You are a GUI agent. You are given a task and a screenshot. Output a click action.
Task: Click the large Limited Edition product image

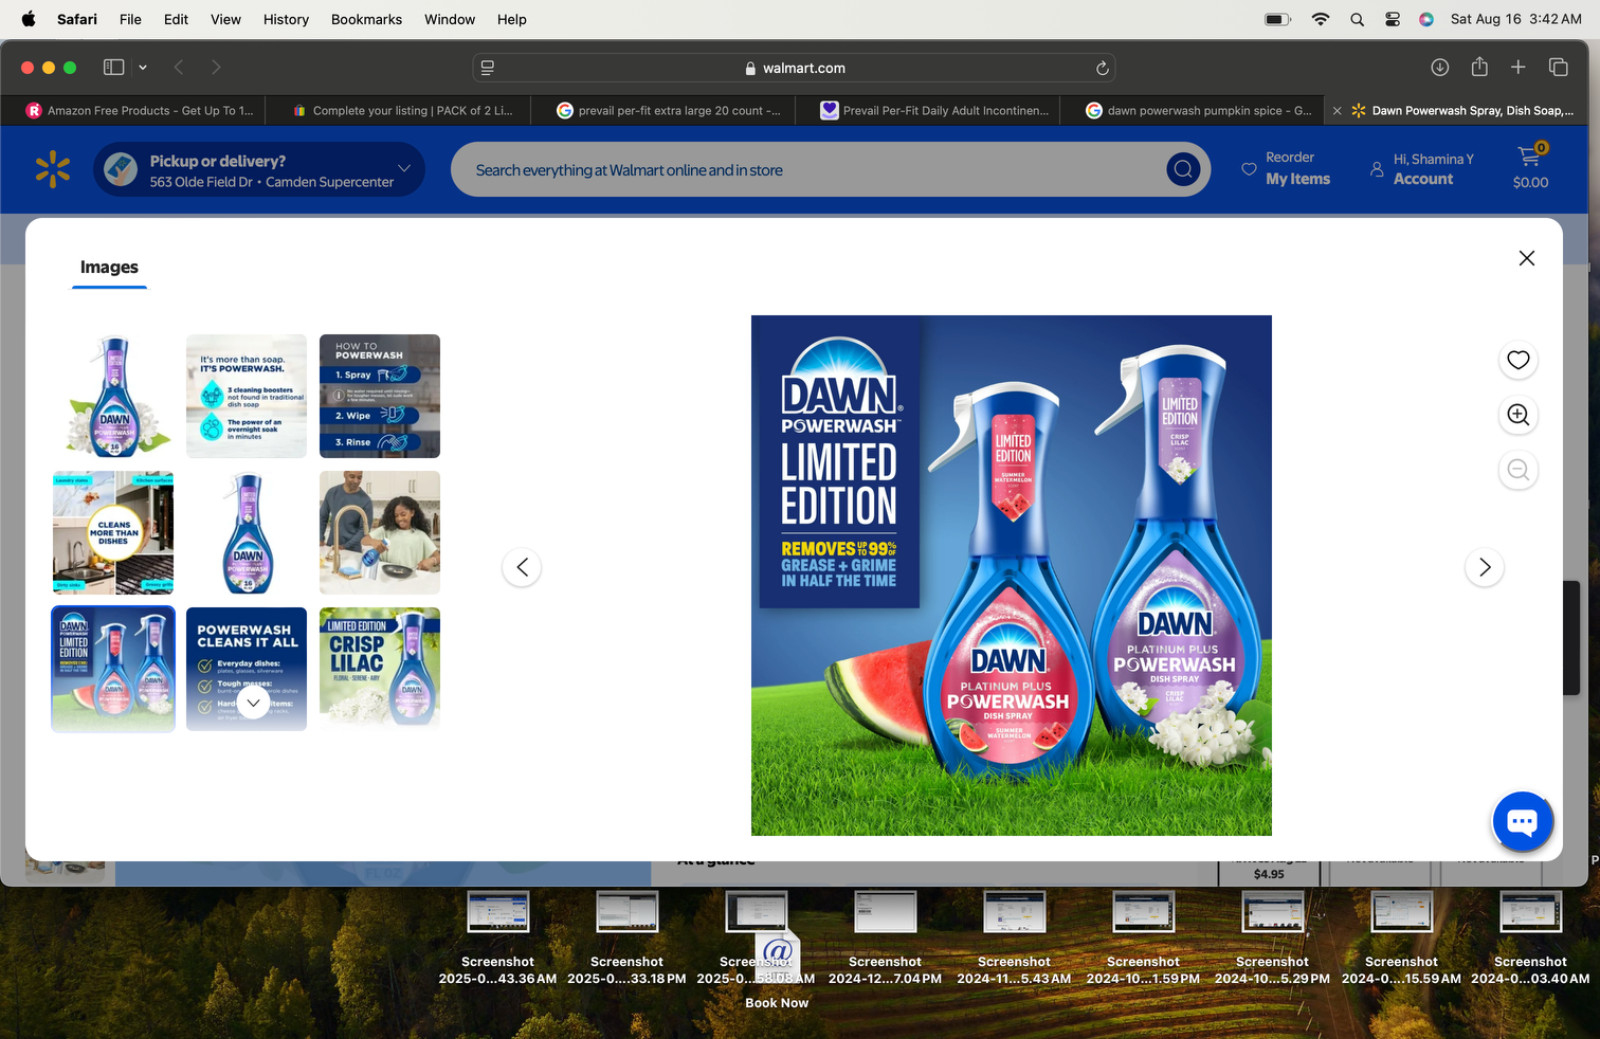[x=1011, y=575]
